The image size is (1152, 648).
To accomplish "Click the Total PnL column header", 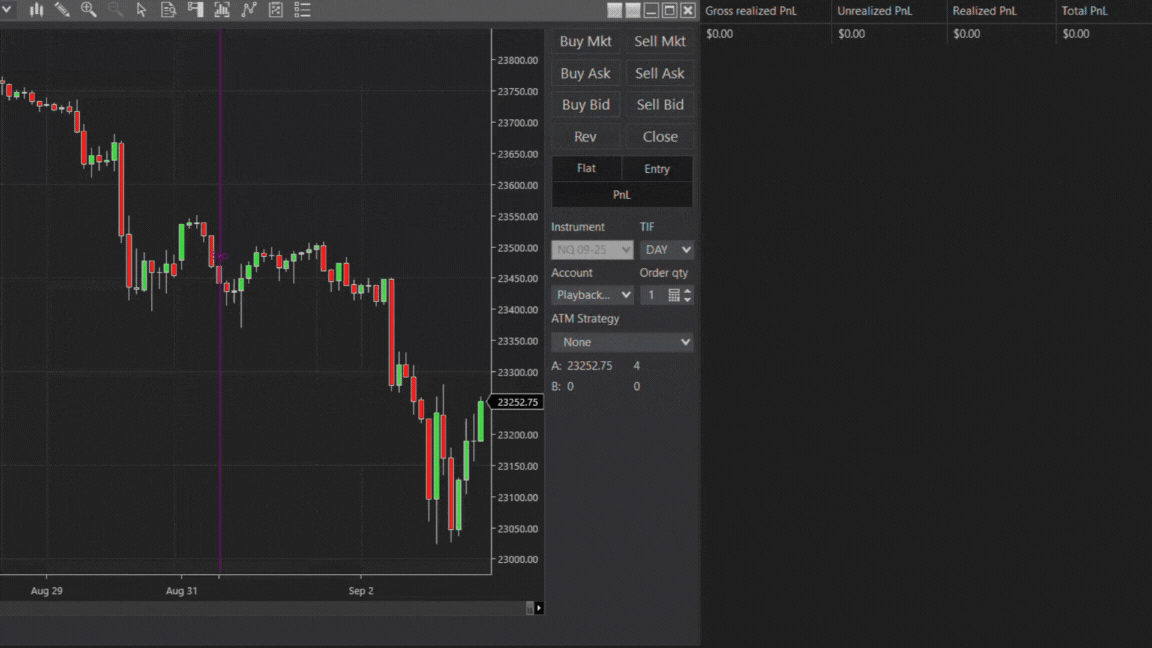I will click(x=1084, y=11).
